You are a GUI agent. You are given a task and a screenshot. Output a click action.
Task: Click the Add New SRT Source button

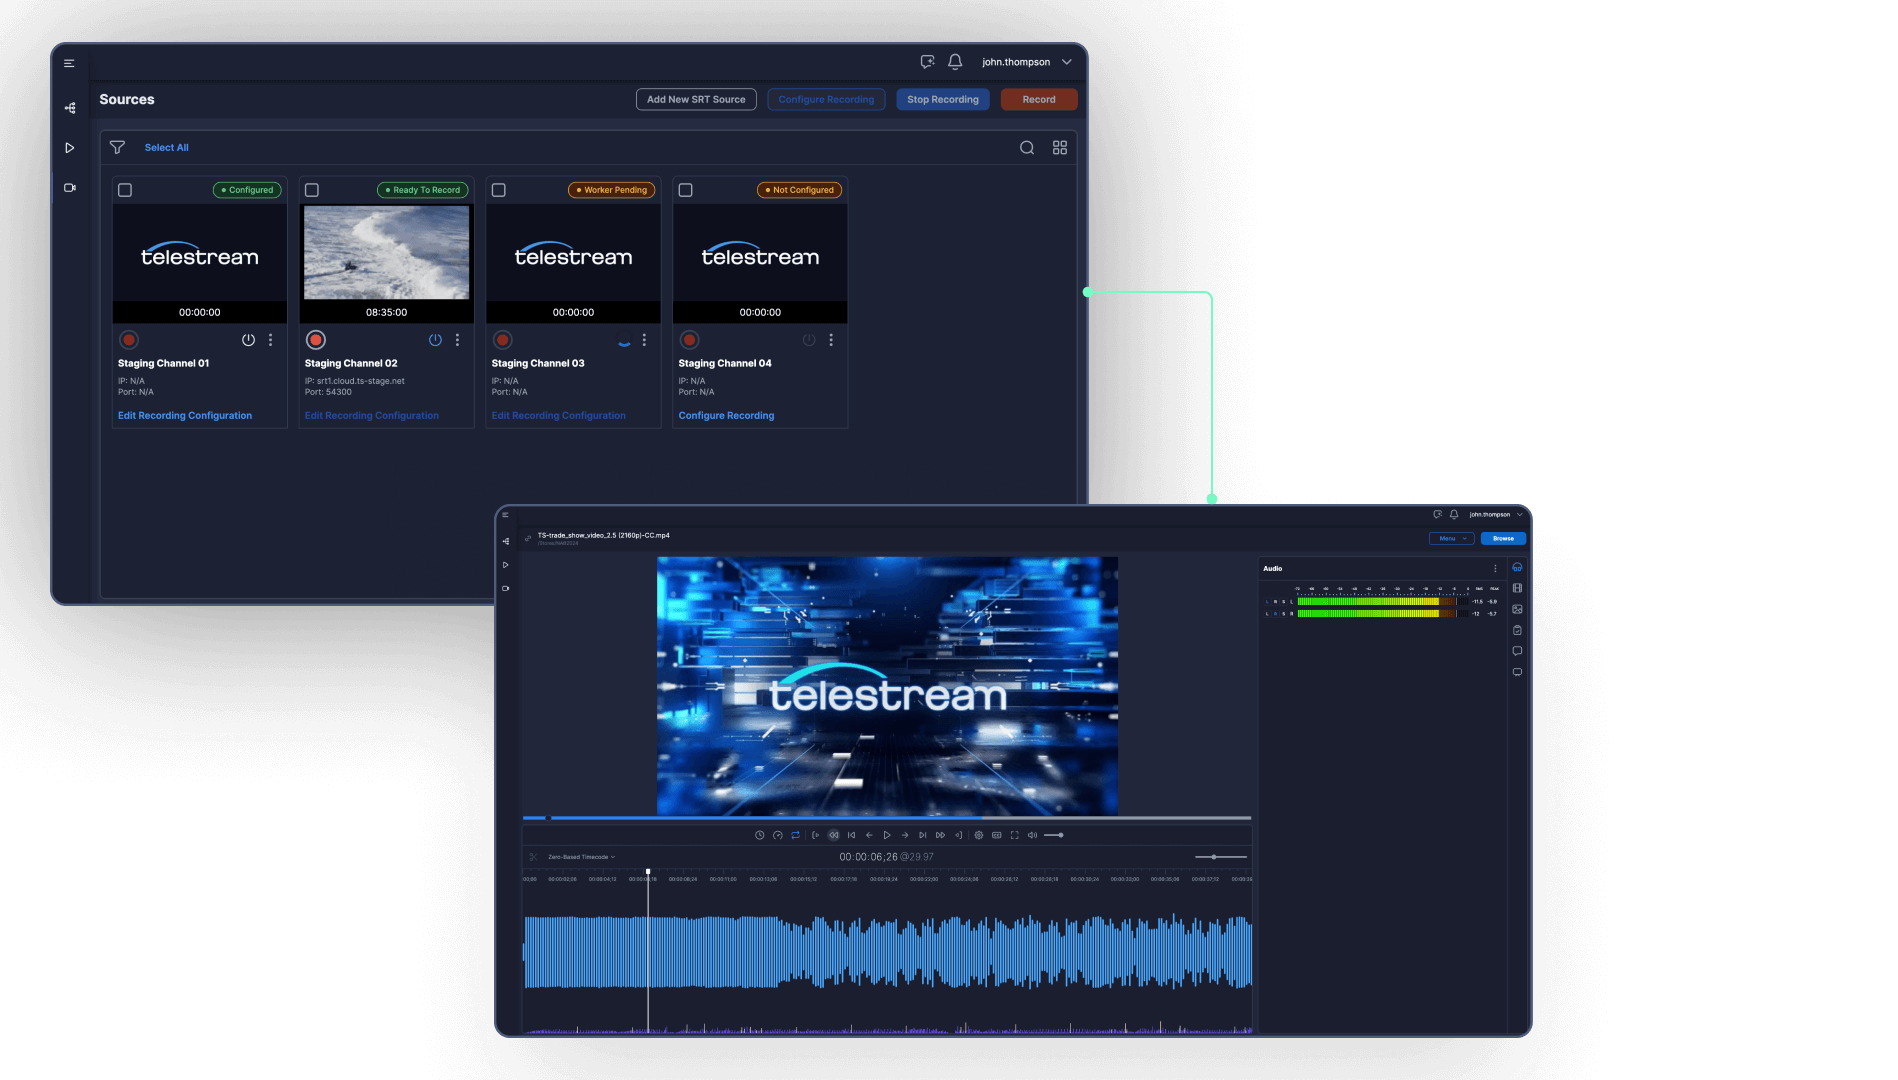pos(696,100)
